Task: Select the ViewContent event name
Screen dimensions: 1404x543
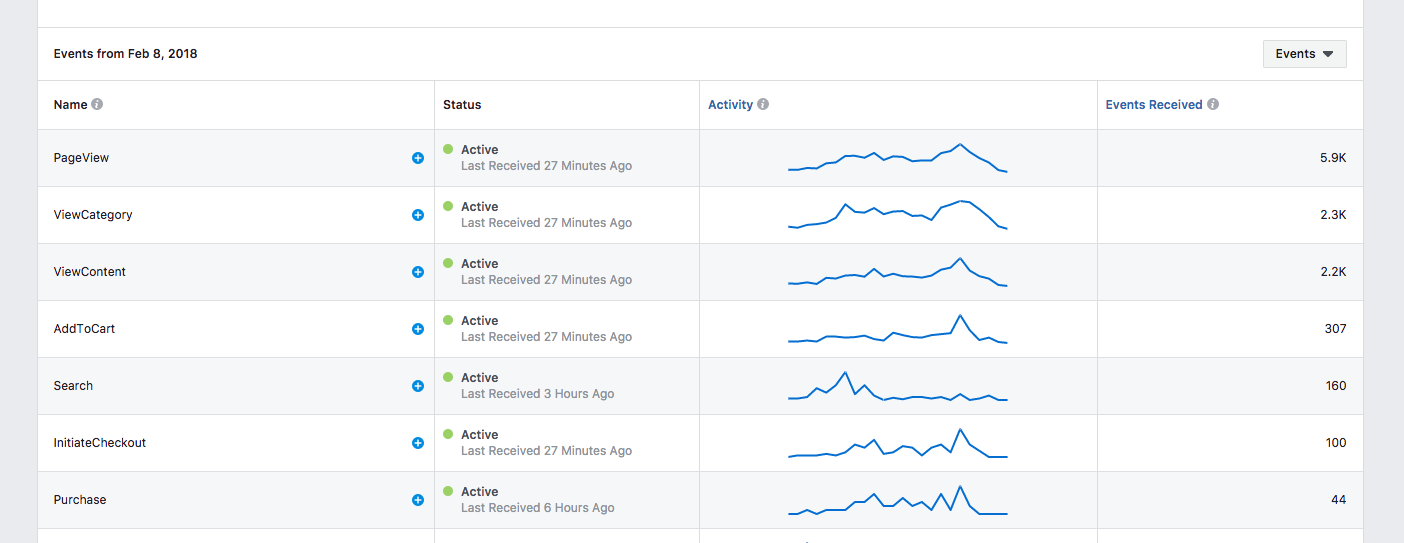Action: click(90, 272)
